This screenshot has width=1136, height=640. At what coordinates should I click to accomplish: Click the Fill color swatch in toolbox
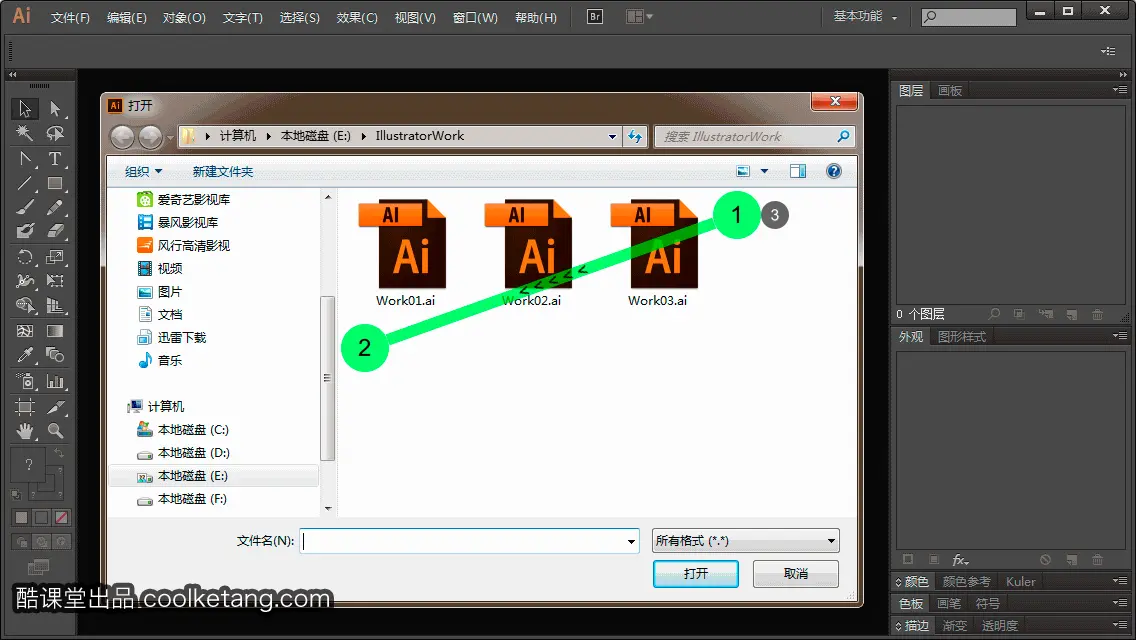(x=28, y=465)
